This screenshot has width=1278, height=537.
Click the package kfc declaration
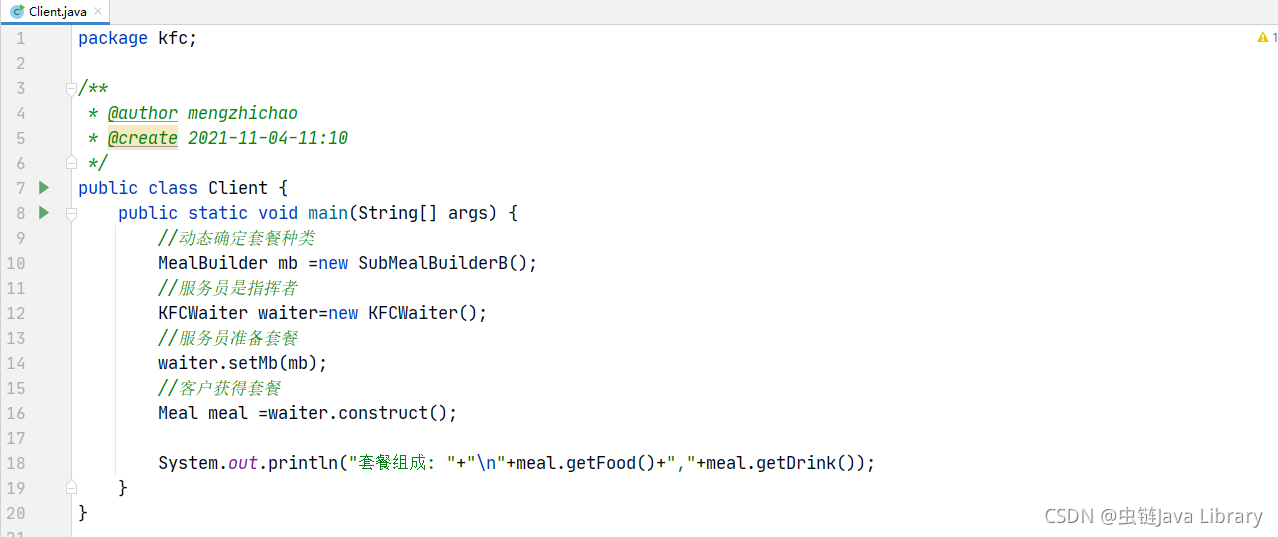click(x=138, y=38)
